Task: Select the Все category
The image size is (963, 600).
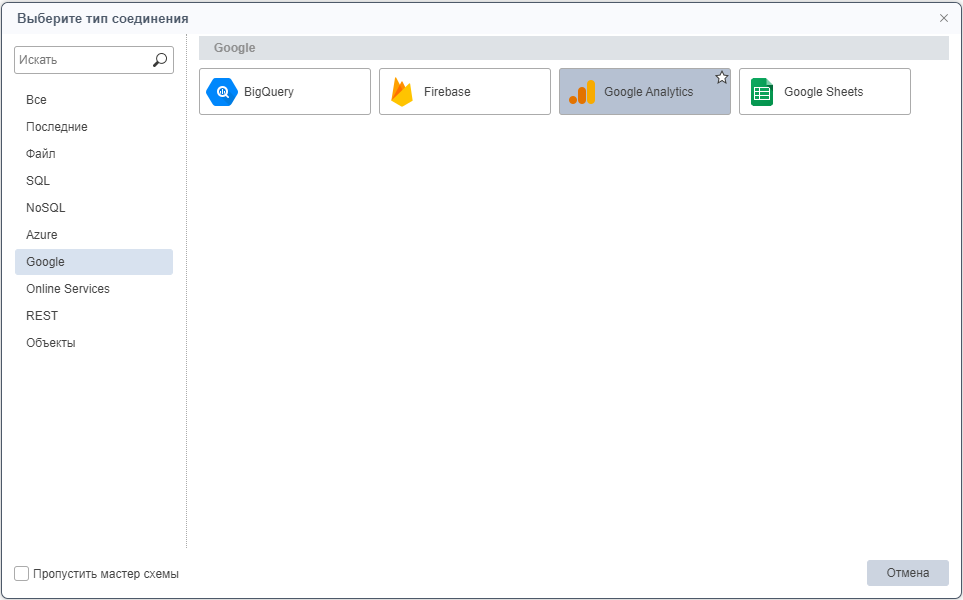Action: 37,100
